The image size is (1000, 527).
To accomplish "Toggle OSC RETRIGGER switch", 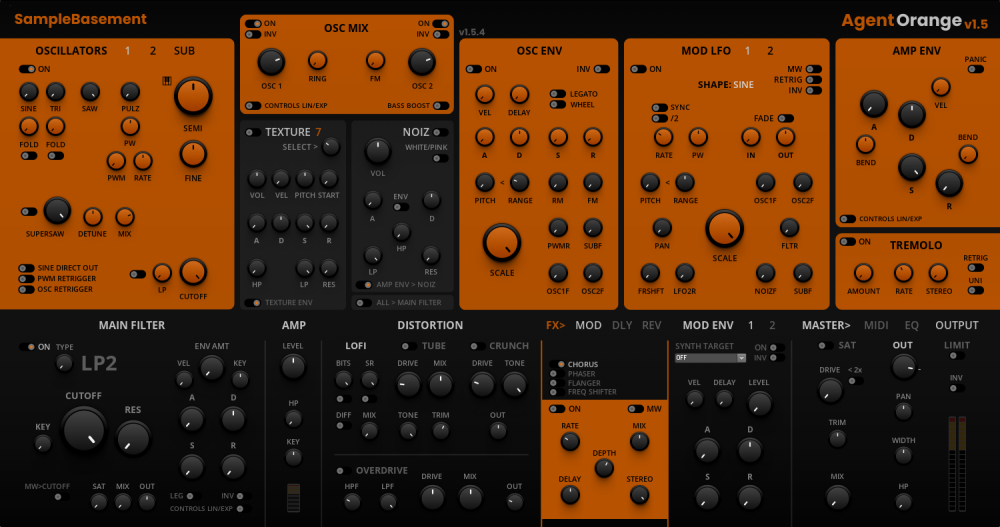I will pyautogui.click(x=26, y=289).
